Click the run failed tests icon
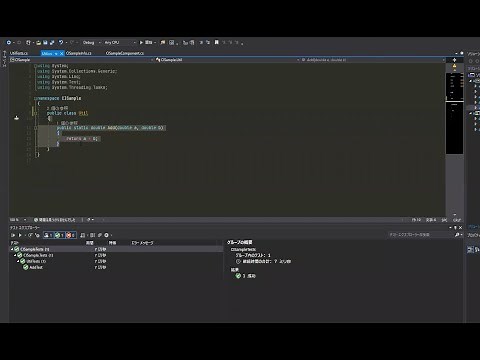 click(x=37, y=235)
